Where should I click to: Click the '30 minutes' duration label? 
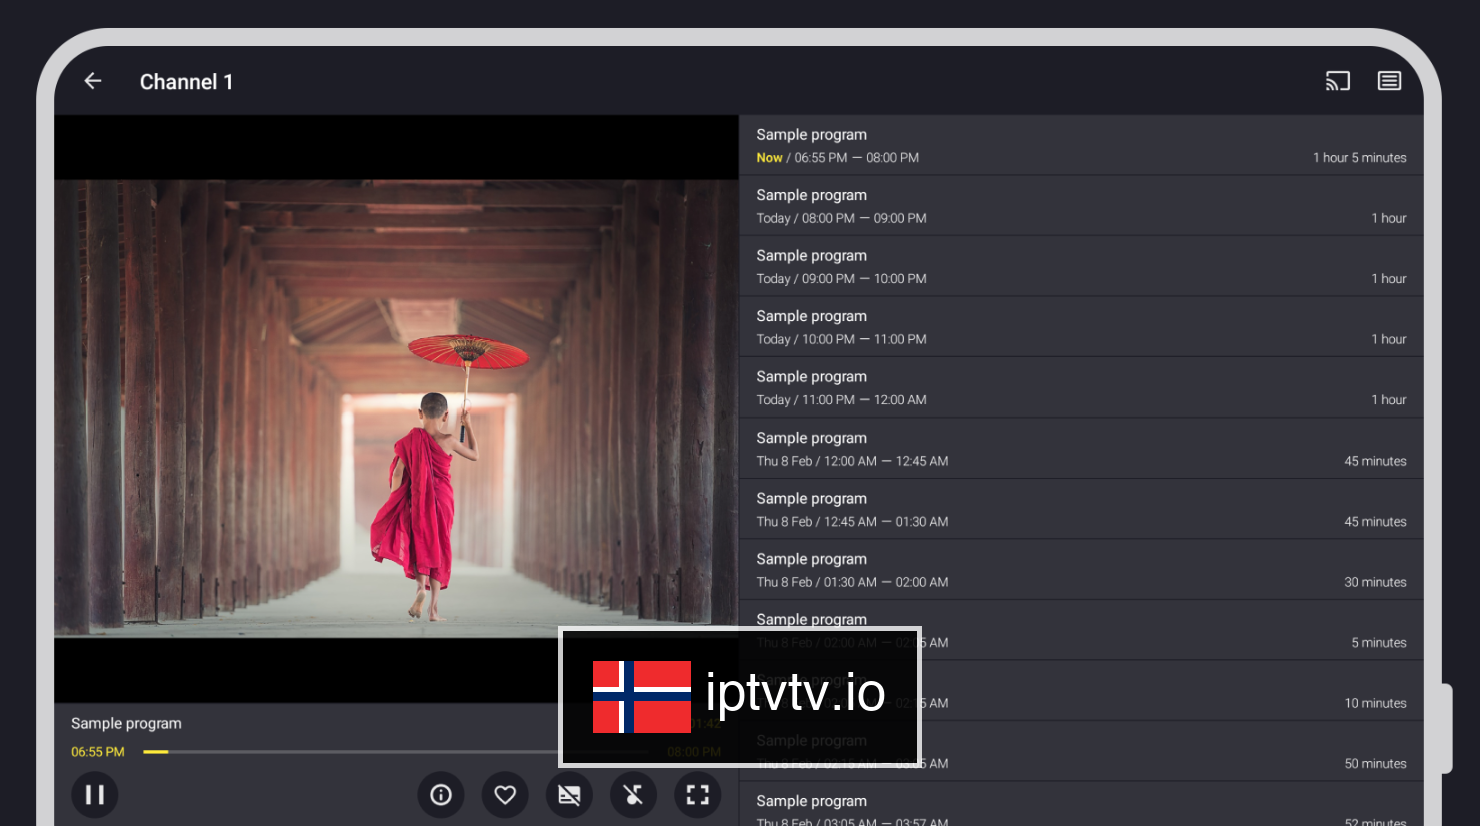(x=1375, y=582)
